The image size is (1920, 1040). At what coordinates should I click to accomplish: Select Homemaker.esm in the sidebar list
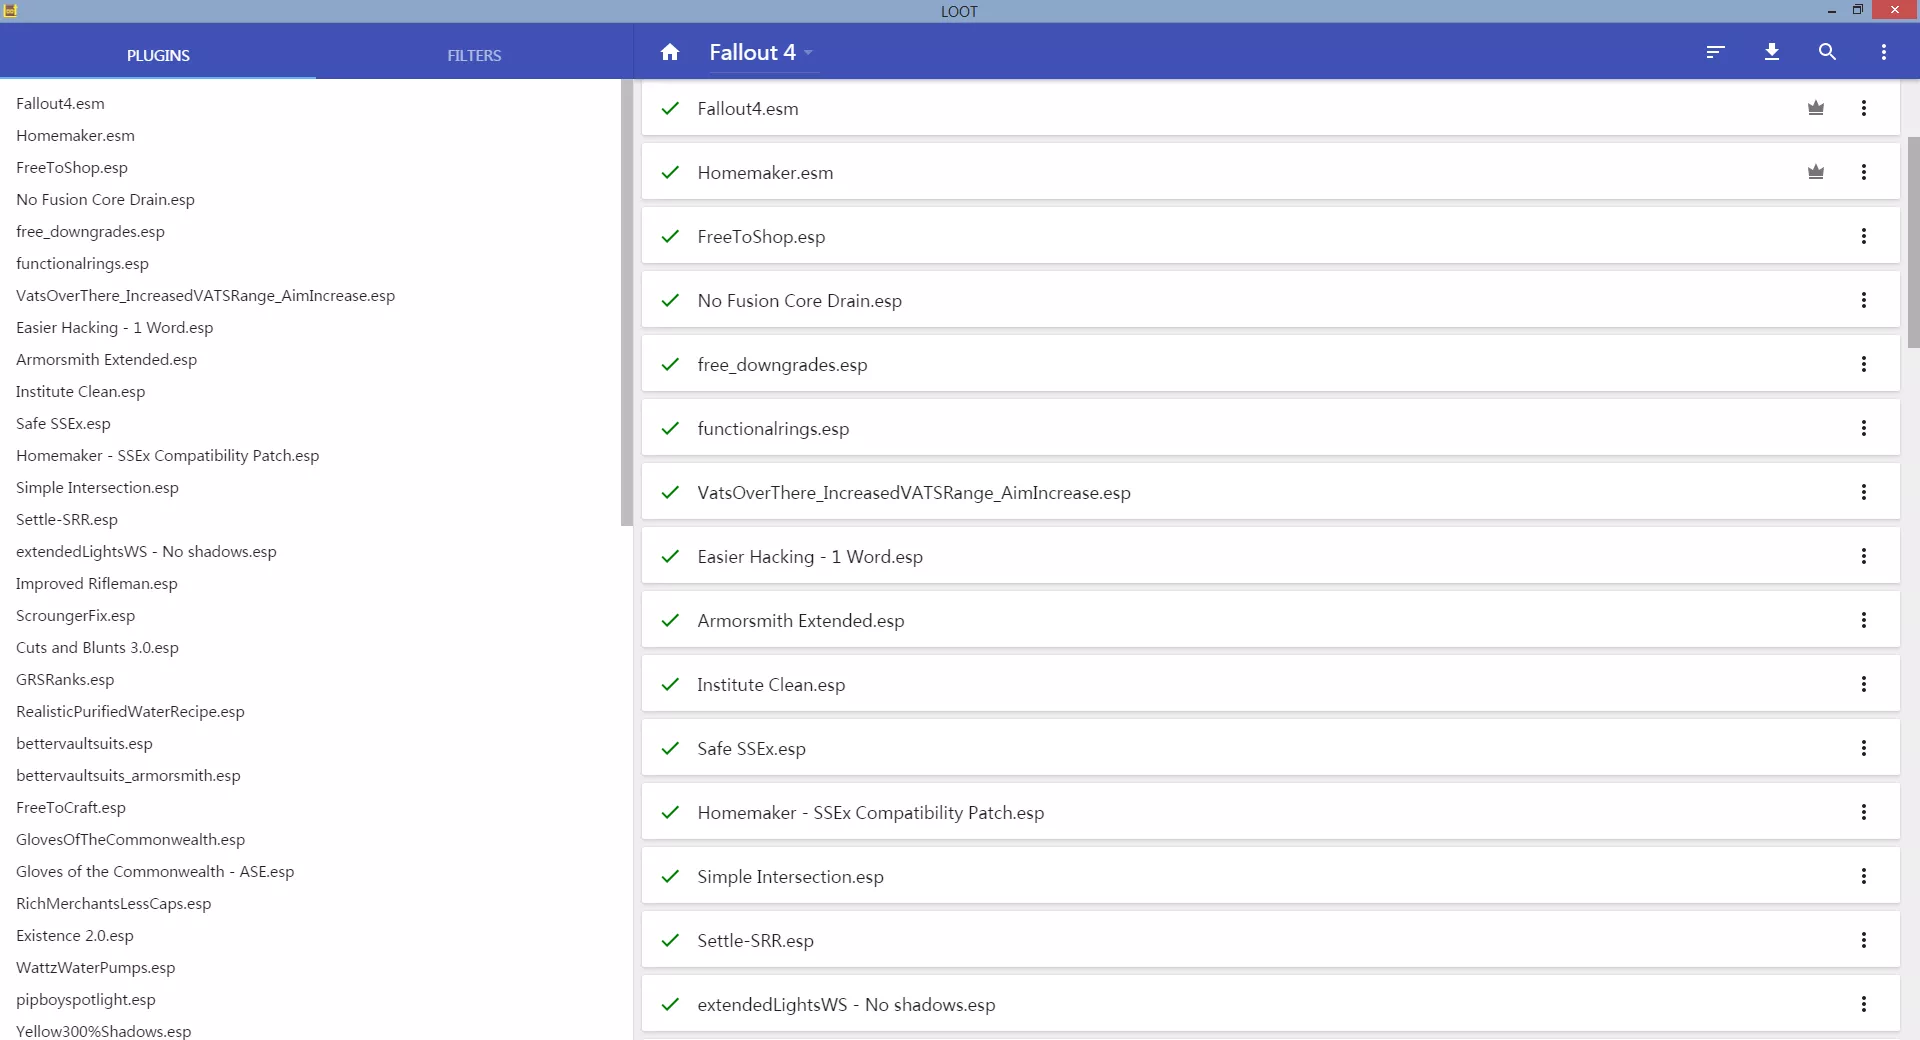click(75, 135)
